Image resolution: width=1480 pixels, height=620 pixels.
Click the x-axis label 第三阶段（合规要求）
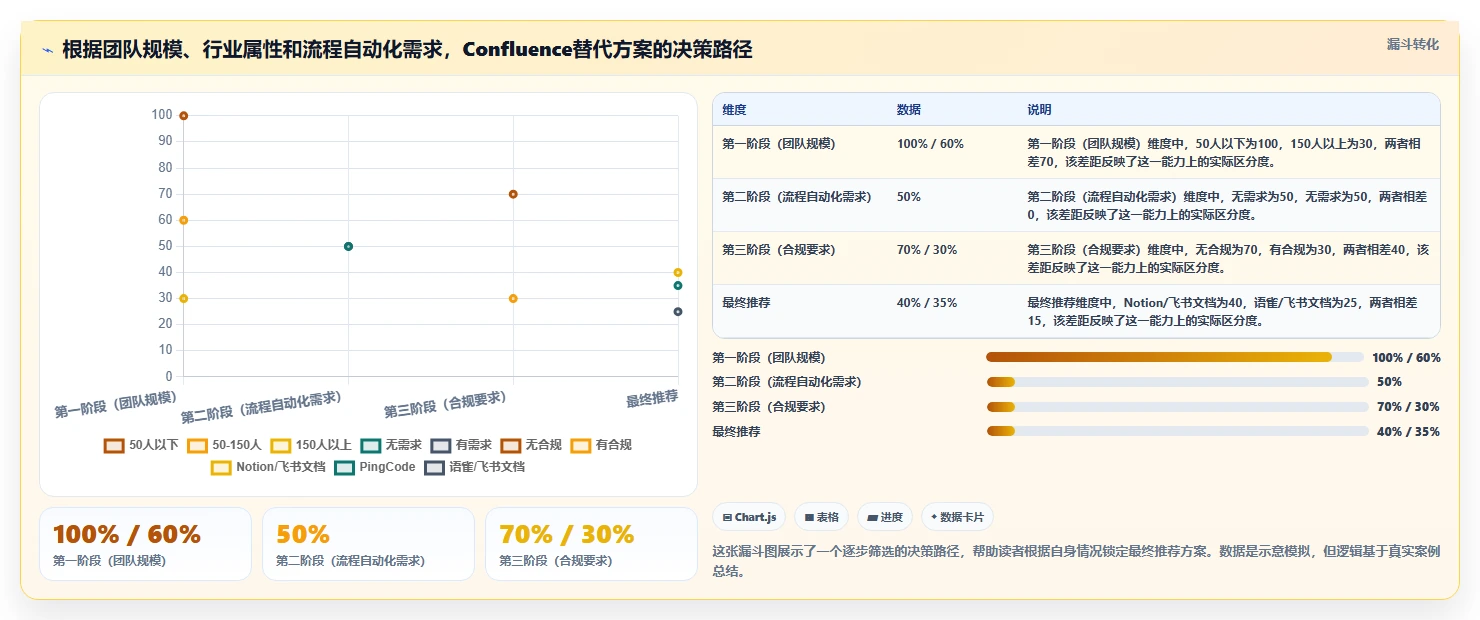445,404
